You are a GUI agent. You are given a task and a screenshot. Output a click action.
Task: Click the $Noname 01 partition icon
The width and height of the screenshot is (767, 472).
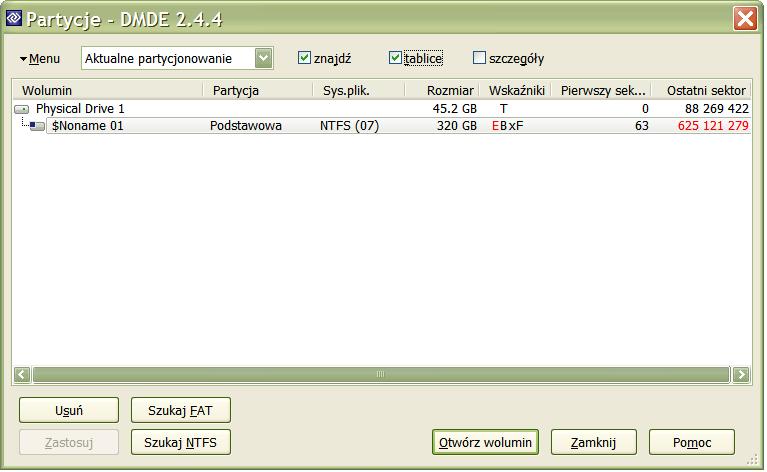(x=37, y=126)
